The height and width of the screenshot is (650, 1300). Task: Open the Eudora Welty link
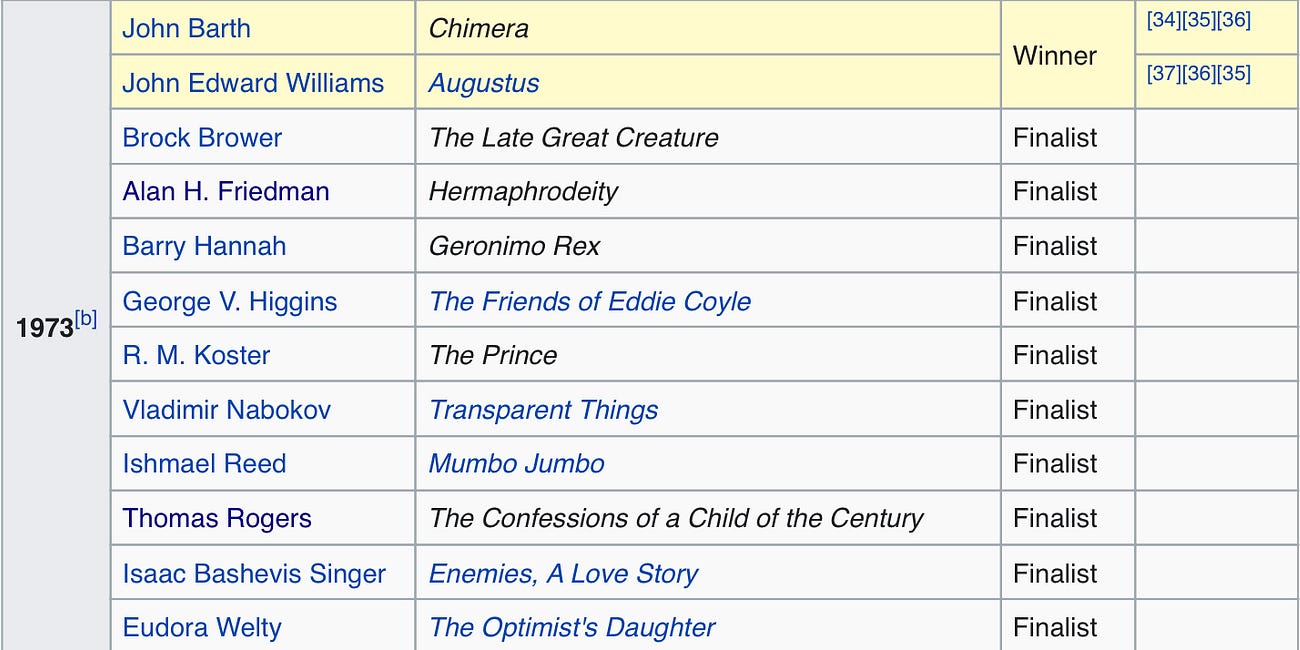(202, 627)
